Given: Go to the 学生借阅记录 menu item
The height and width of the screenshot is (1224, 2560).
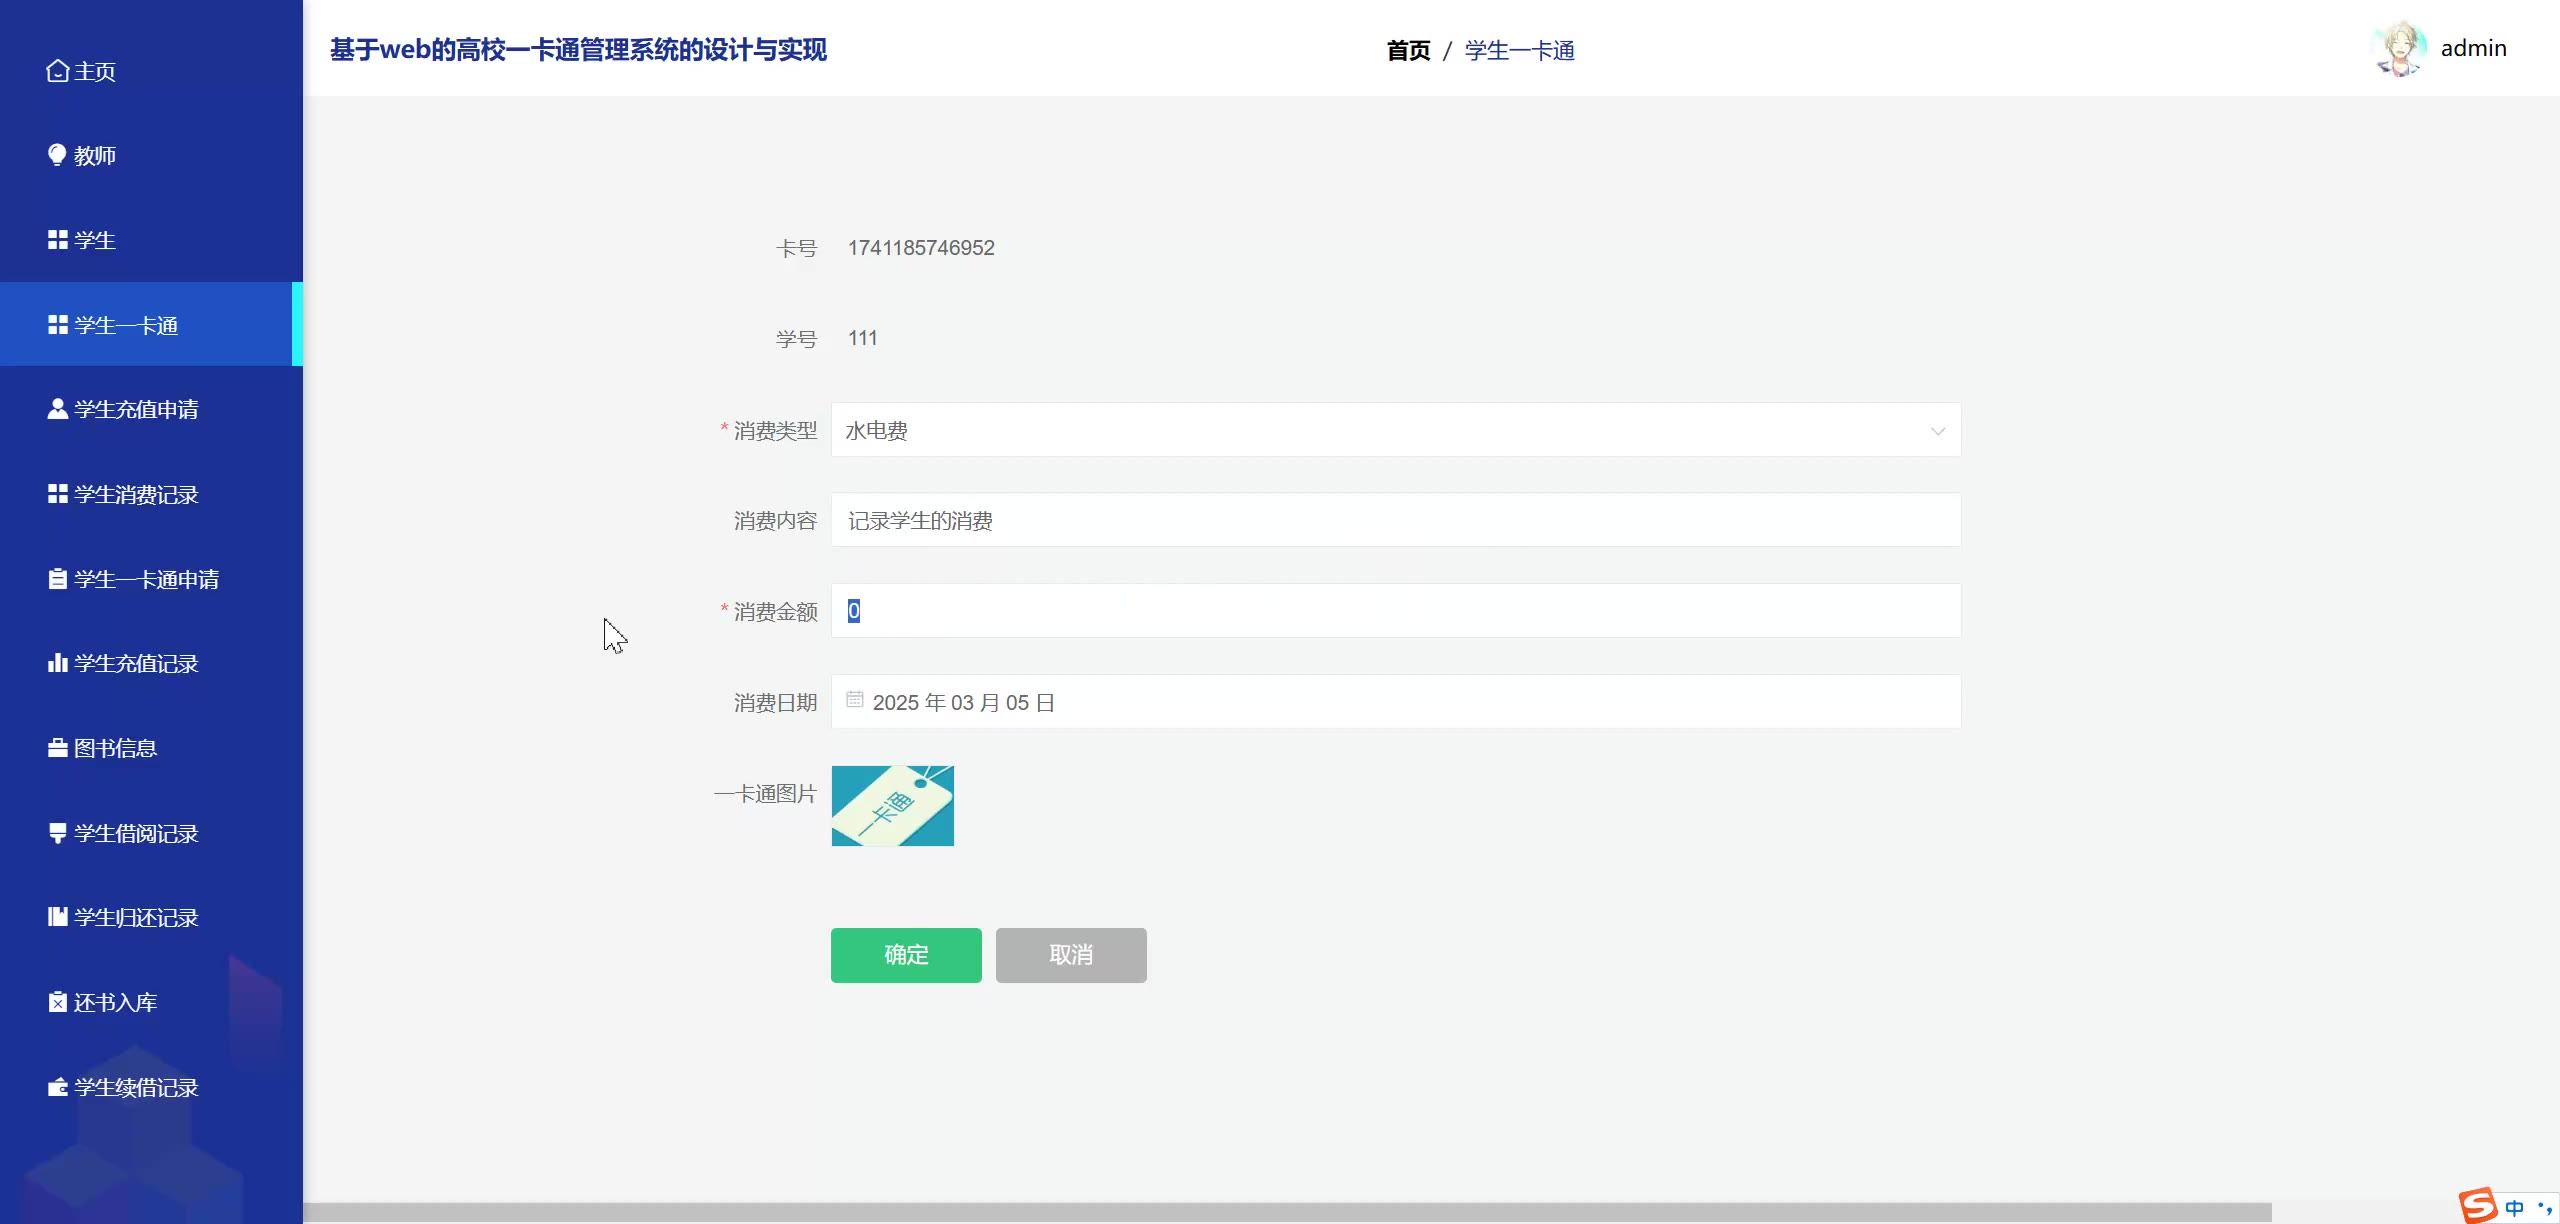Looking at the screenshot, I should pos(136,833).
